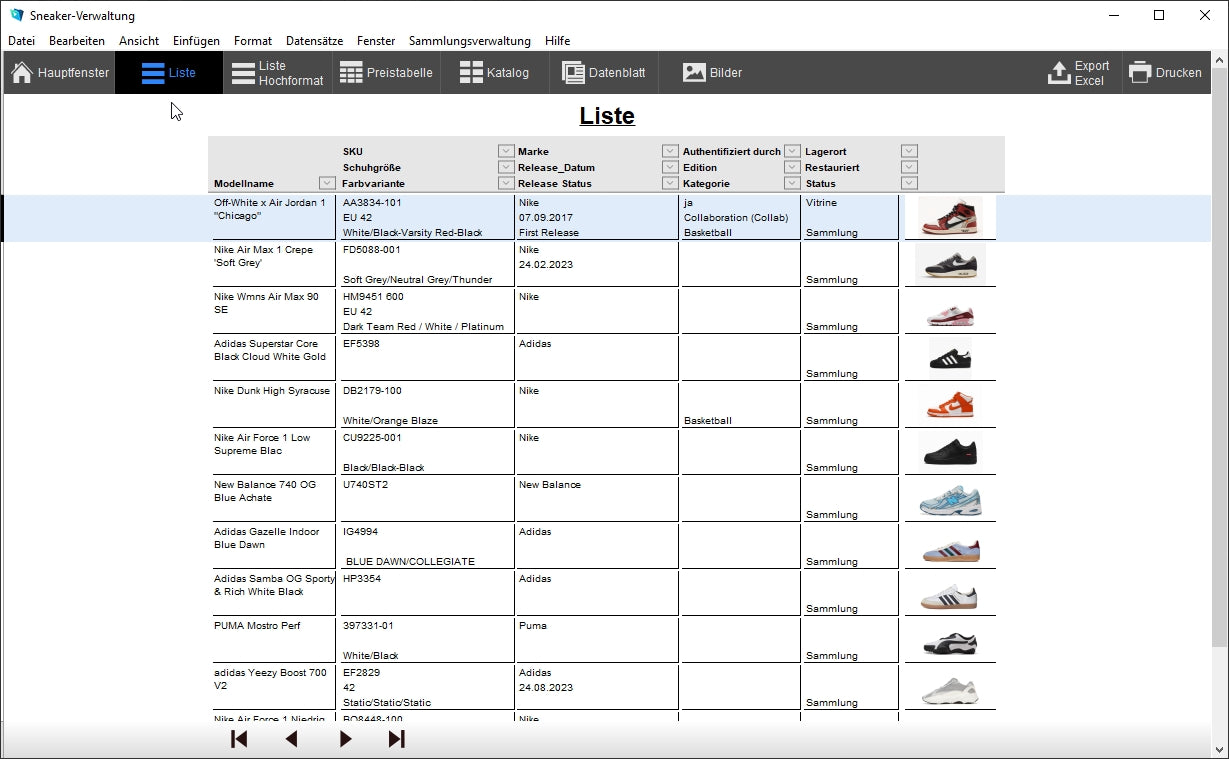Expand the Modellname sort dropdown
Image resolution: width=1229 pixels, height=759 pixels.
click(x=327, y=183)
